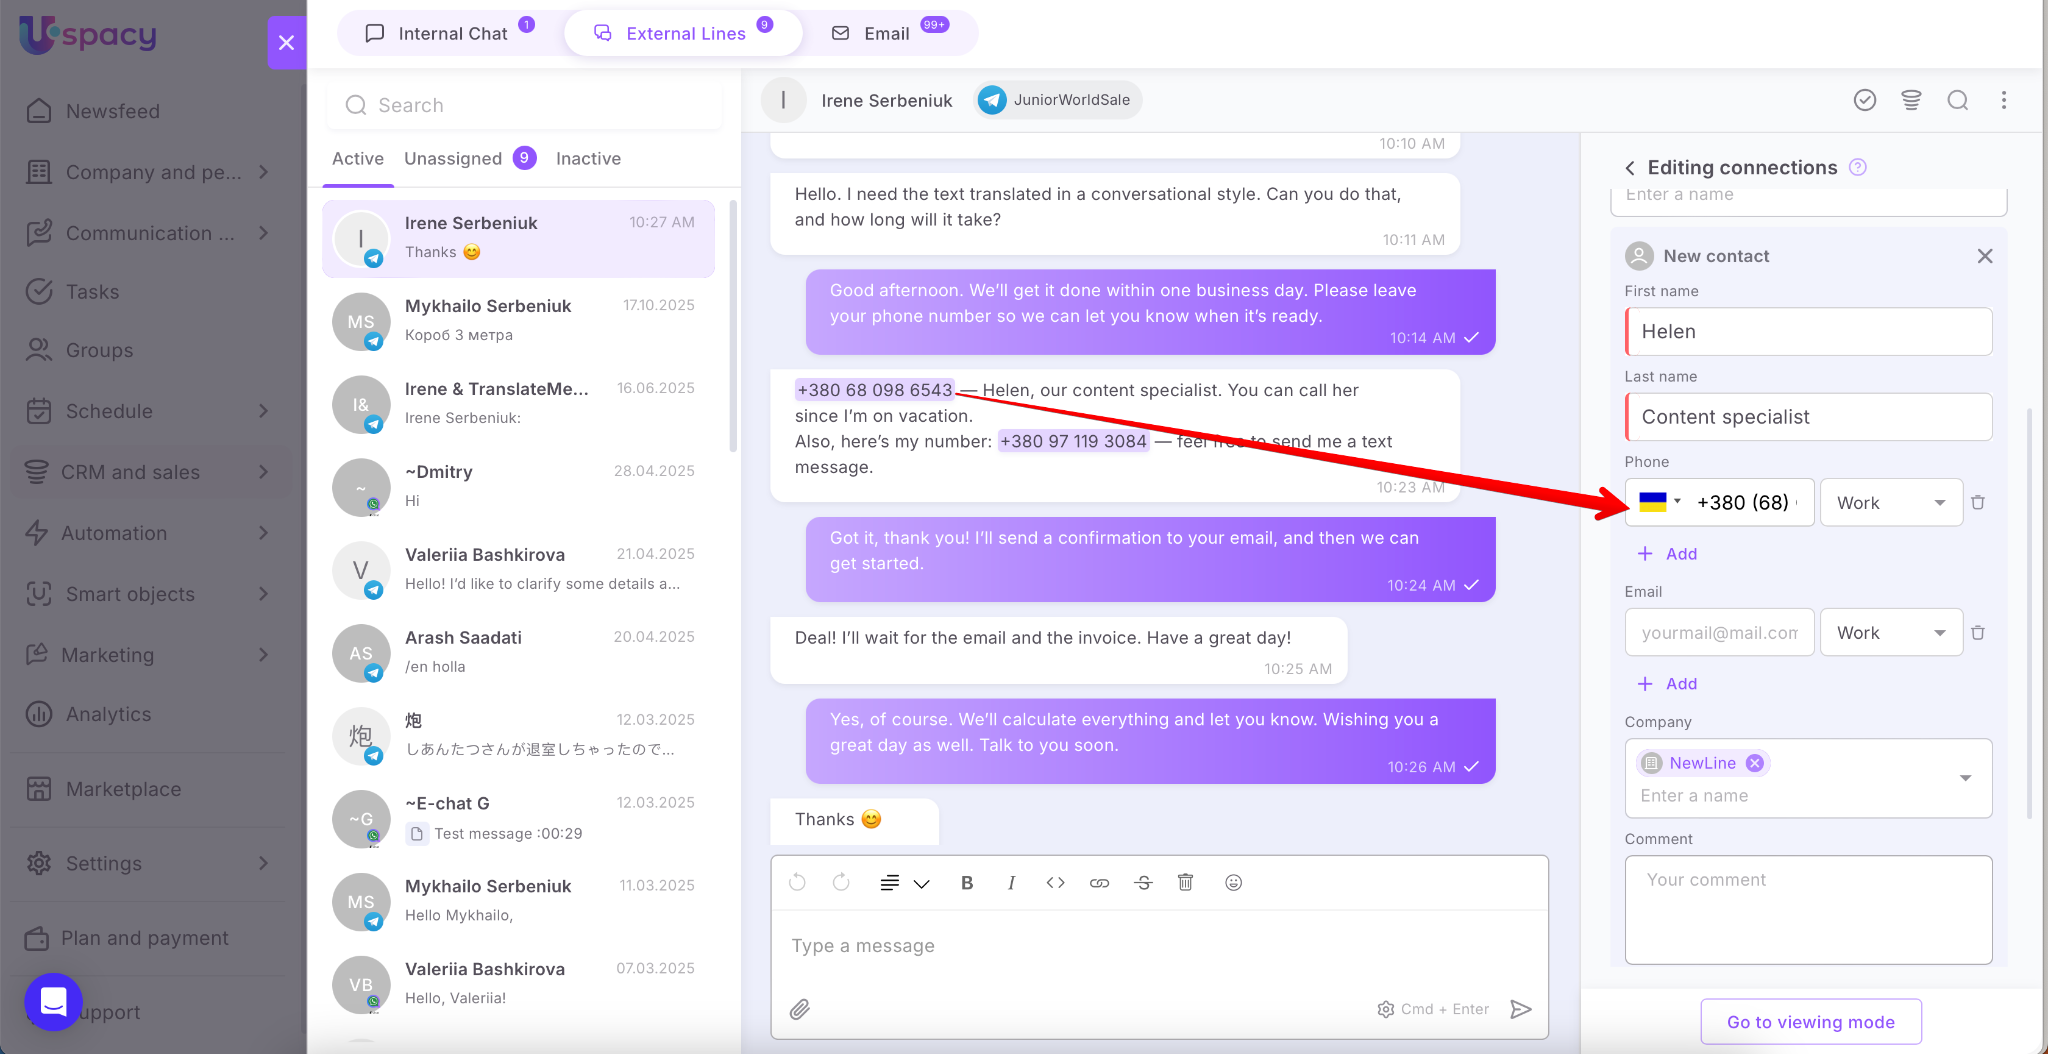Open the phone type Work dropdown
Screen dimensions: 2048x1054
(1890, 503)
